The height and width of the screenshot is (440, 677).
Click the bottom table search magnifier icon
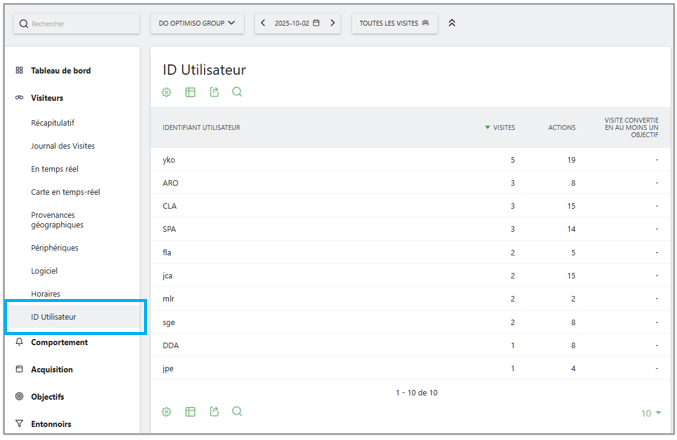point(237,411)
